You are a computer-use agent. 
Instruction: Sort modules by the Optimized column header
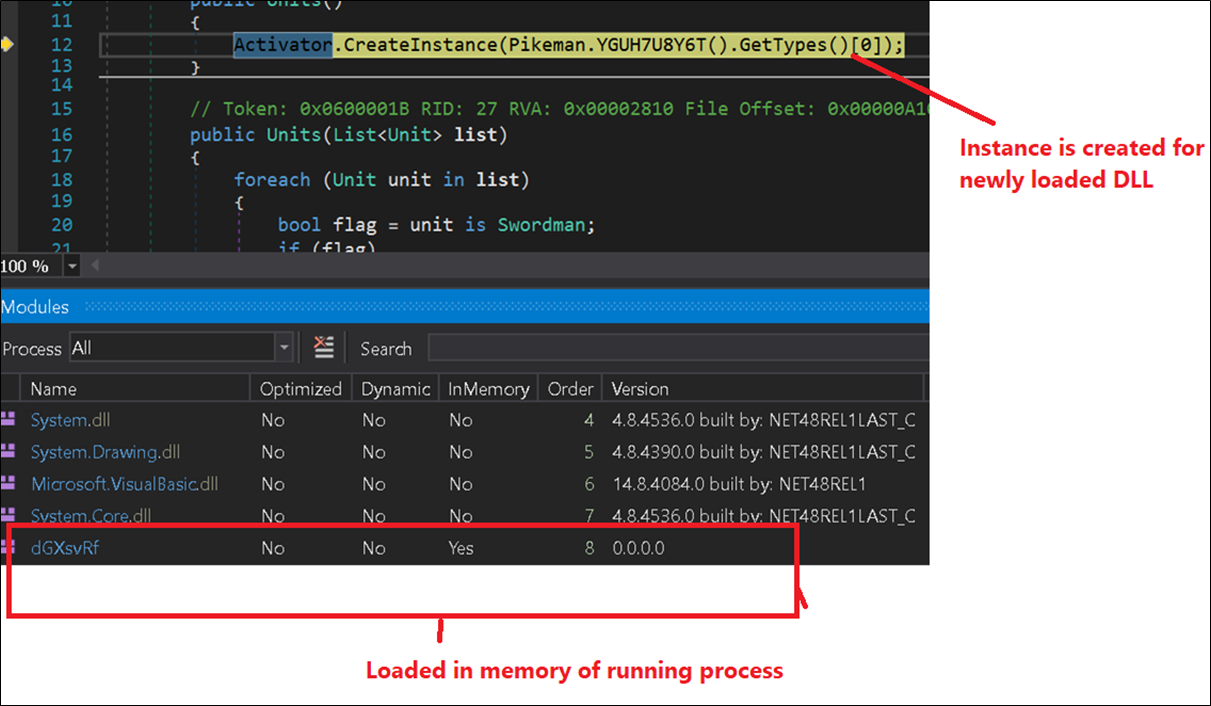(x=300, y=389)
